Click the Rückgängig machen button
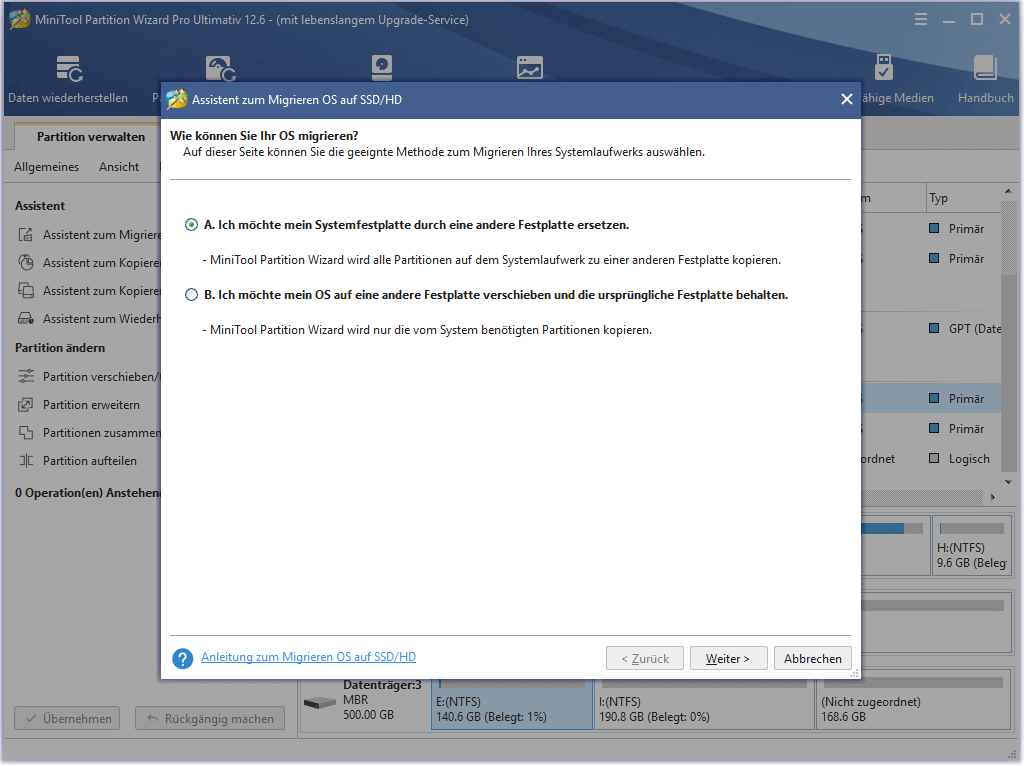 click(210, 718)
